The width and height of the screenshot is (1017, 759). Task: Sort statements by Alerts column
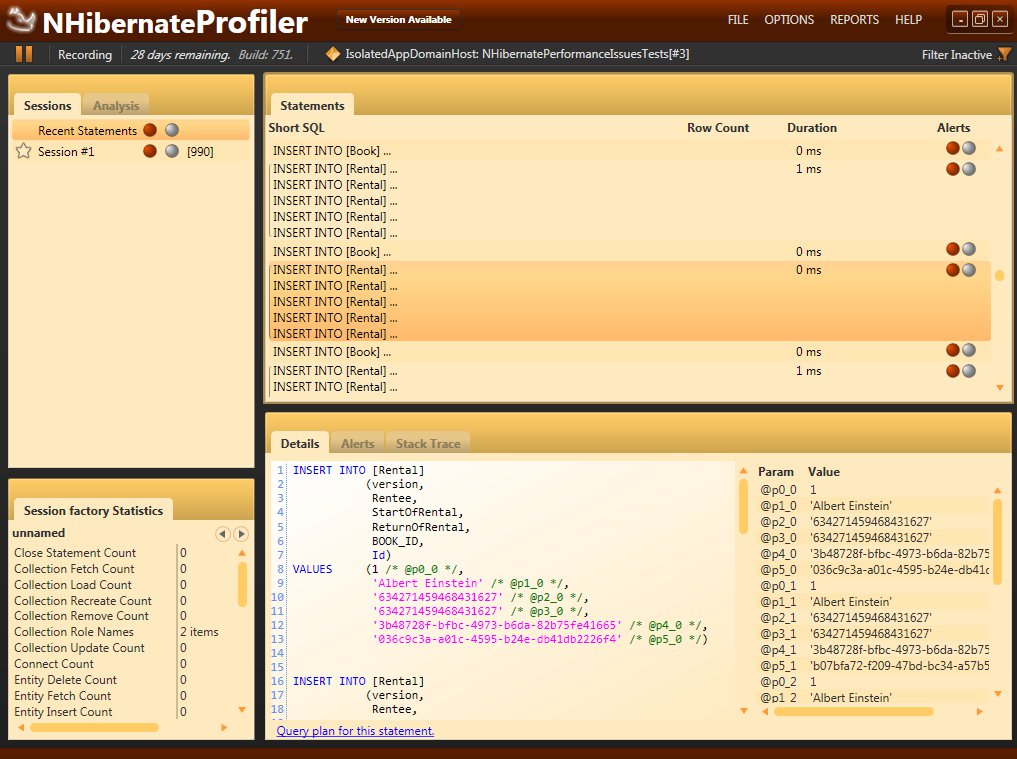[953, 128]
